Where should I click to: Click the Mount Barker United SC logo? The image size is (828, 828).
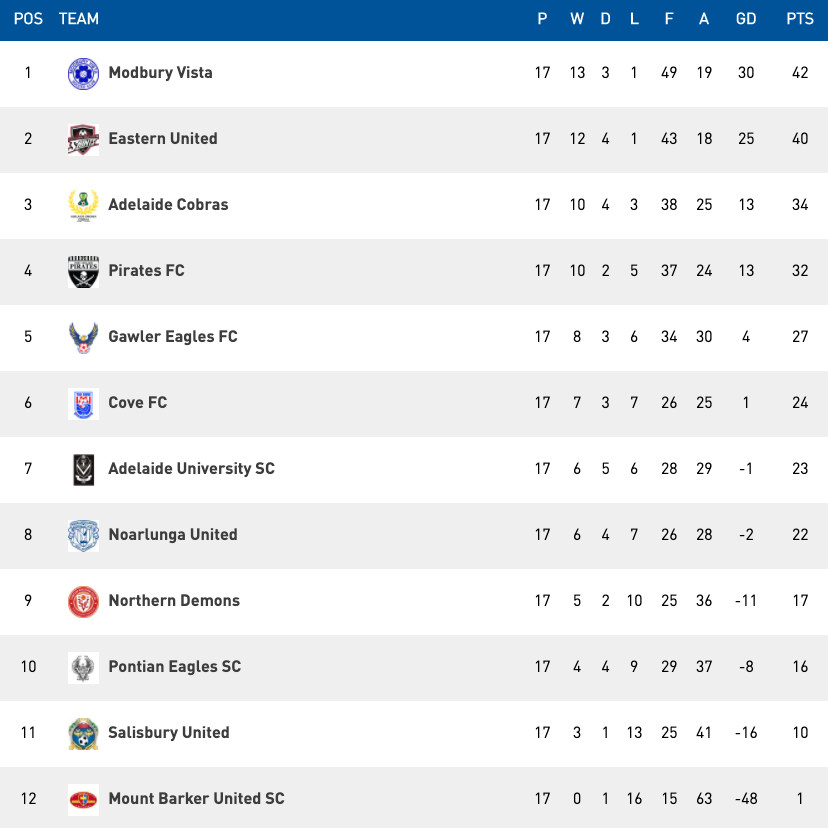click(83, 799)
